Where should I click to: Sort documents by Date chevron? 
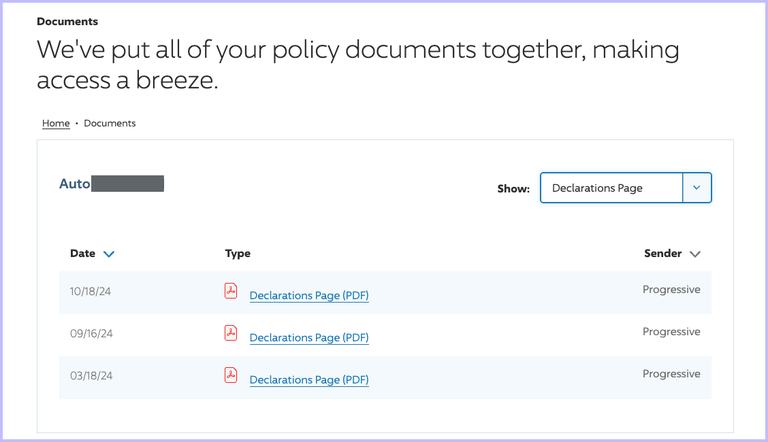109,254
